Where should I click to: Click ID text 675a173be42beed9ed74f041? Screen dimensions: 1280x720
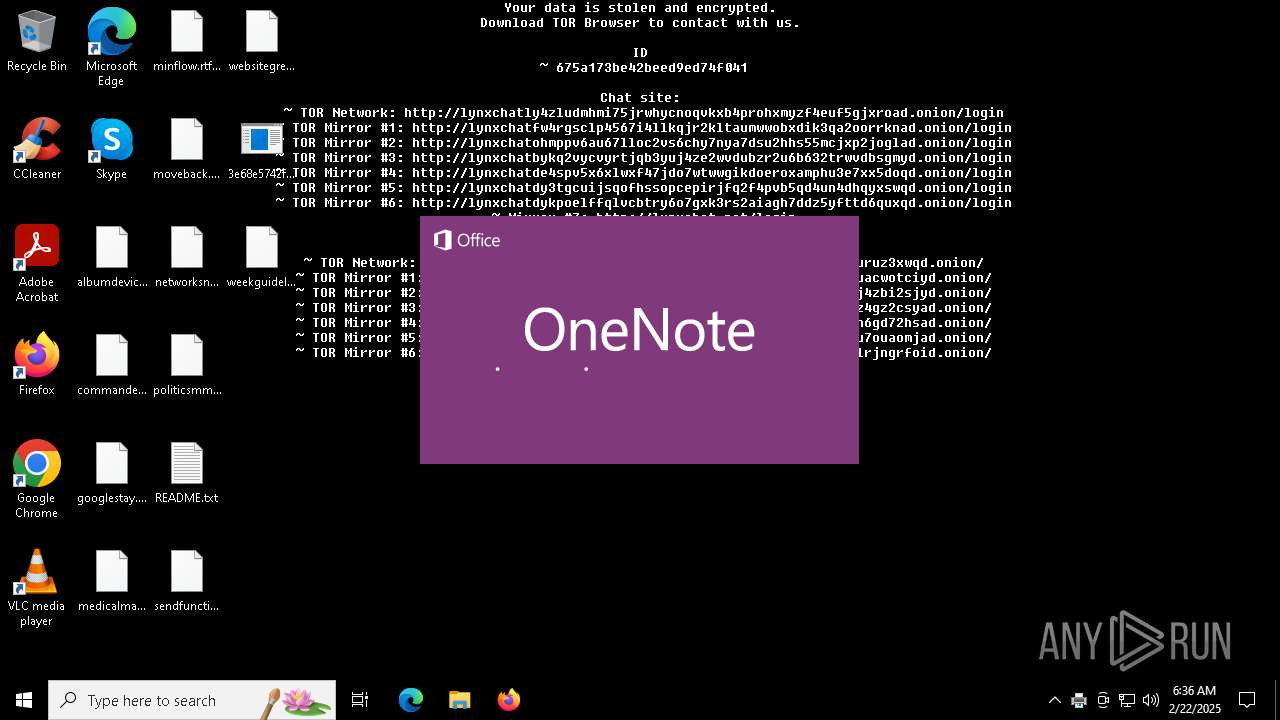(652, 68)
